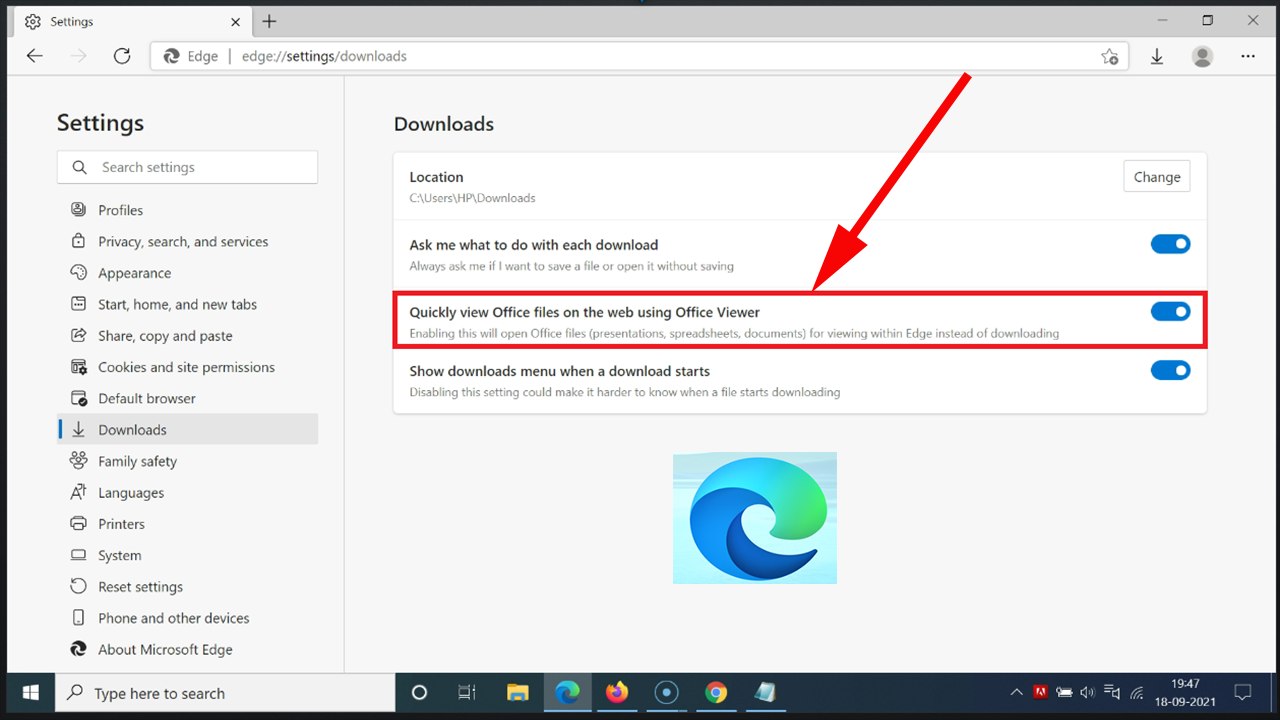Click the Downloads page heading
This screenshot has width=1280, height=720.
point(444,124)
